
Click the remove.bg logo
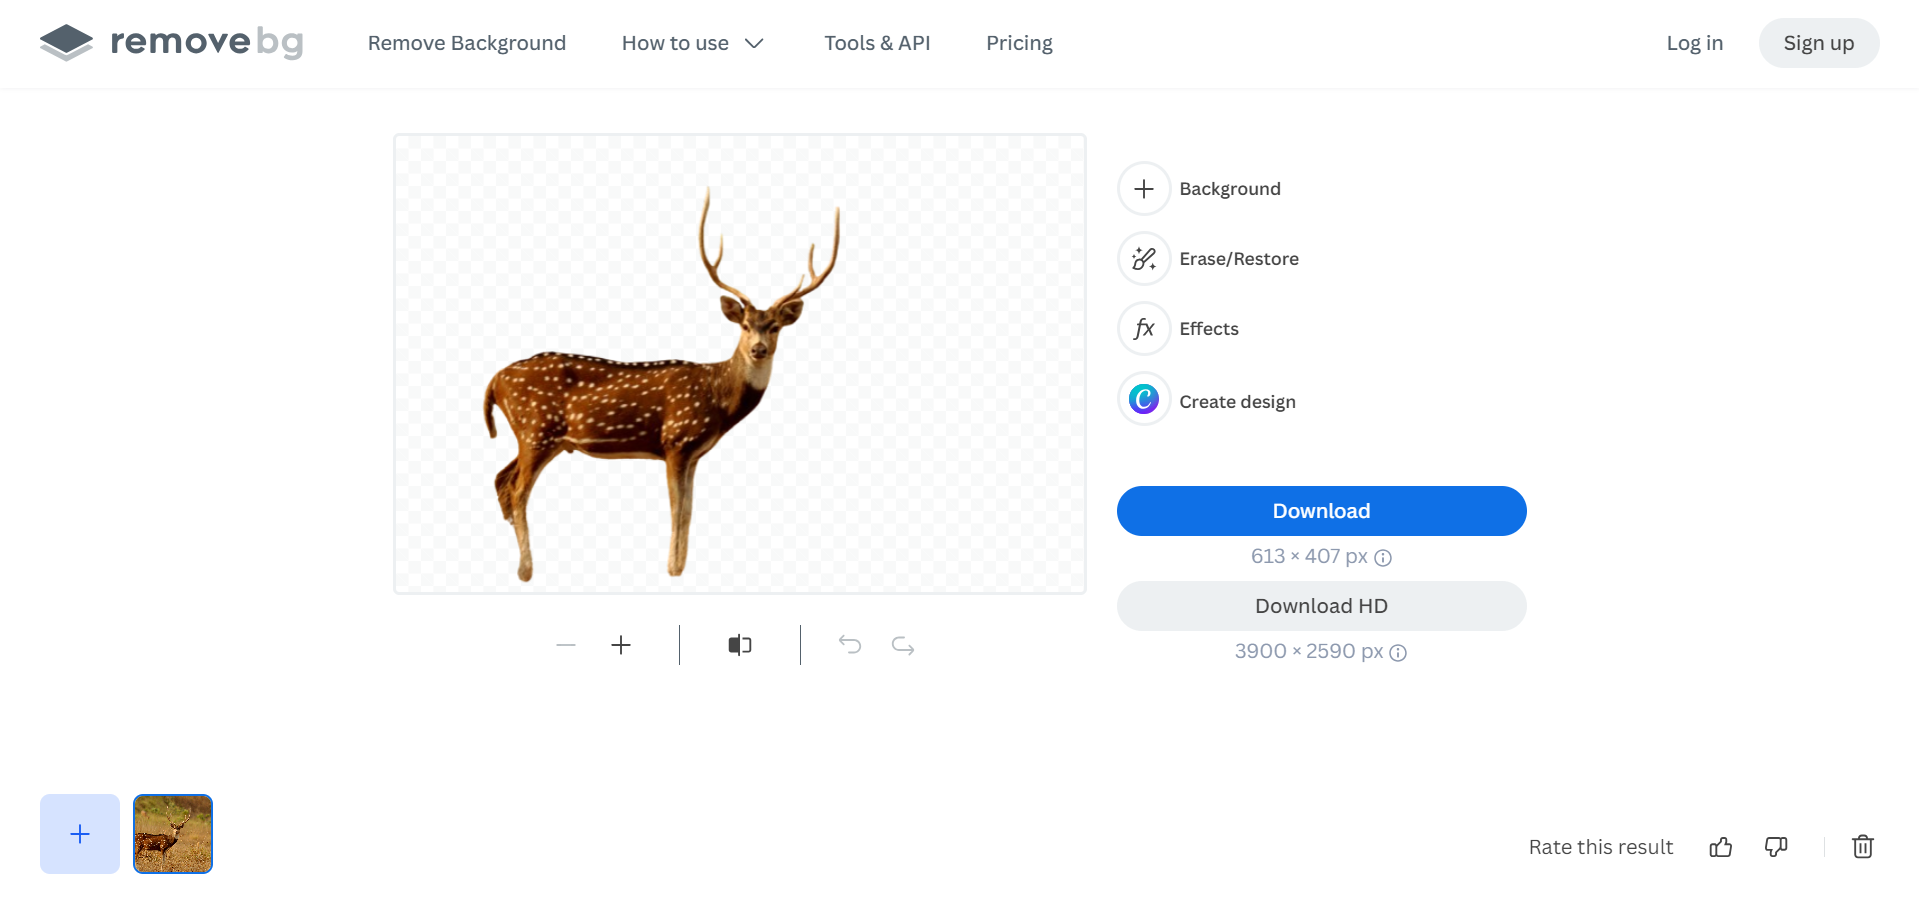171,42
